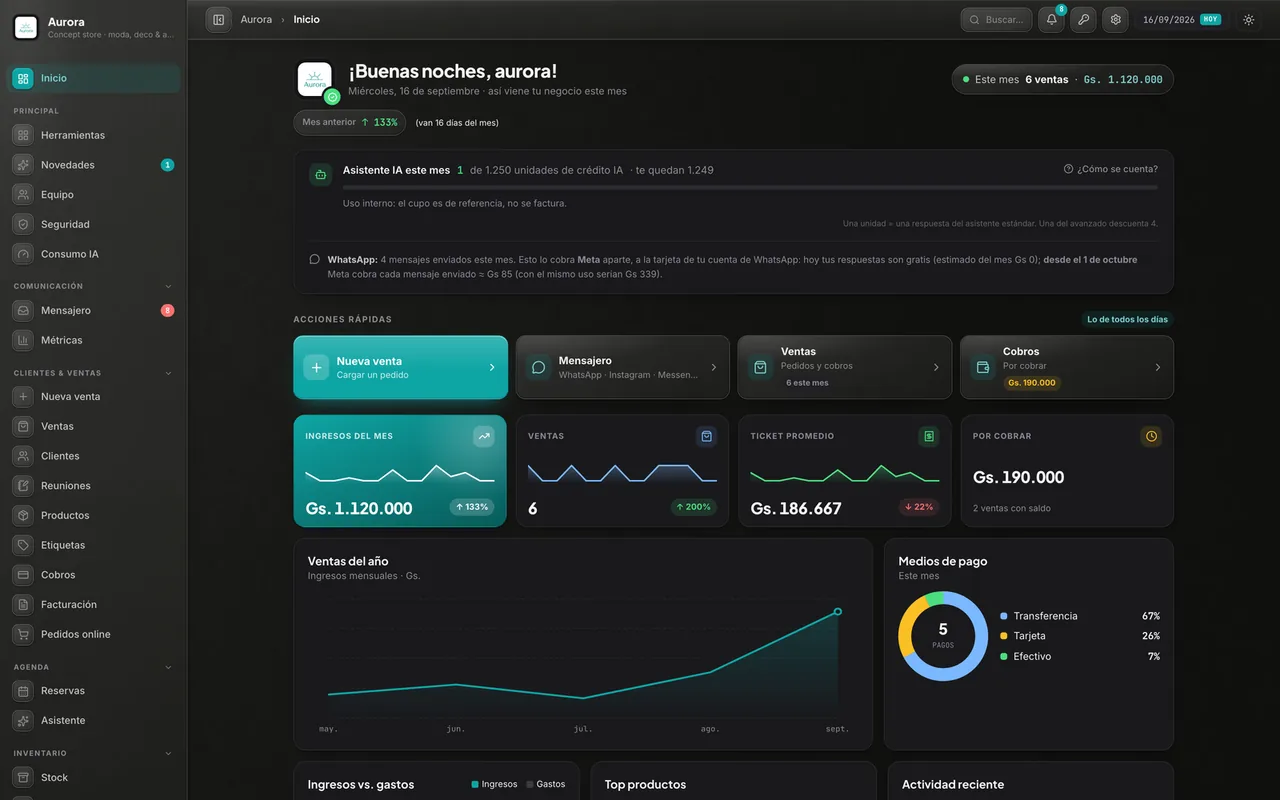The image size is (1280, 800).
Task: Go to Equipo section
Action: point(94,195)
